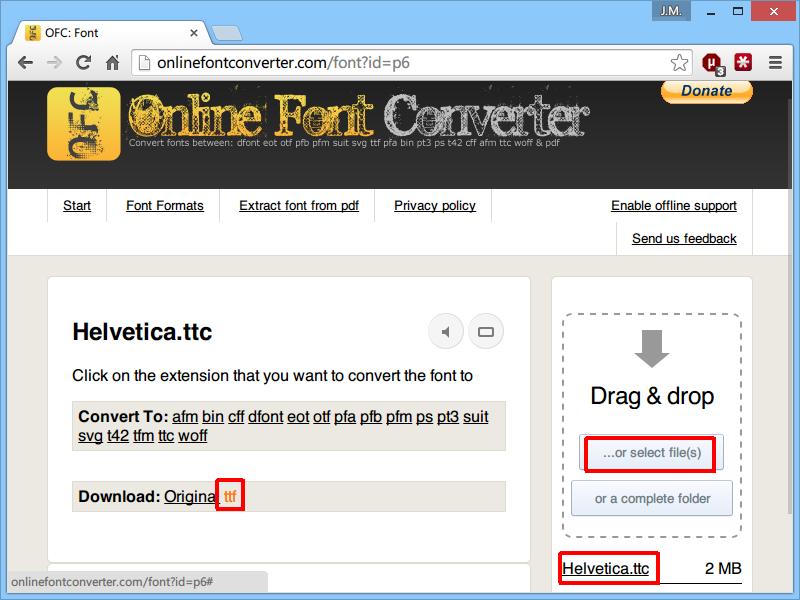Image resolution: width=800 pixels, height=600 pixels.
Task: Go to Extract font from pdf
Action: coord(299,206)
